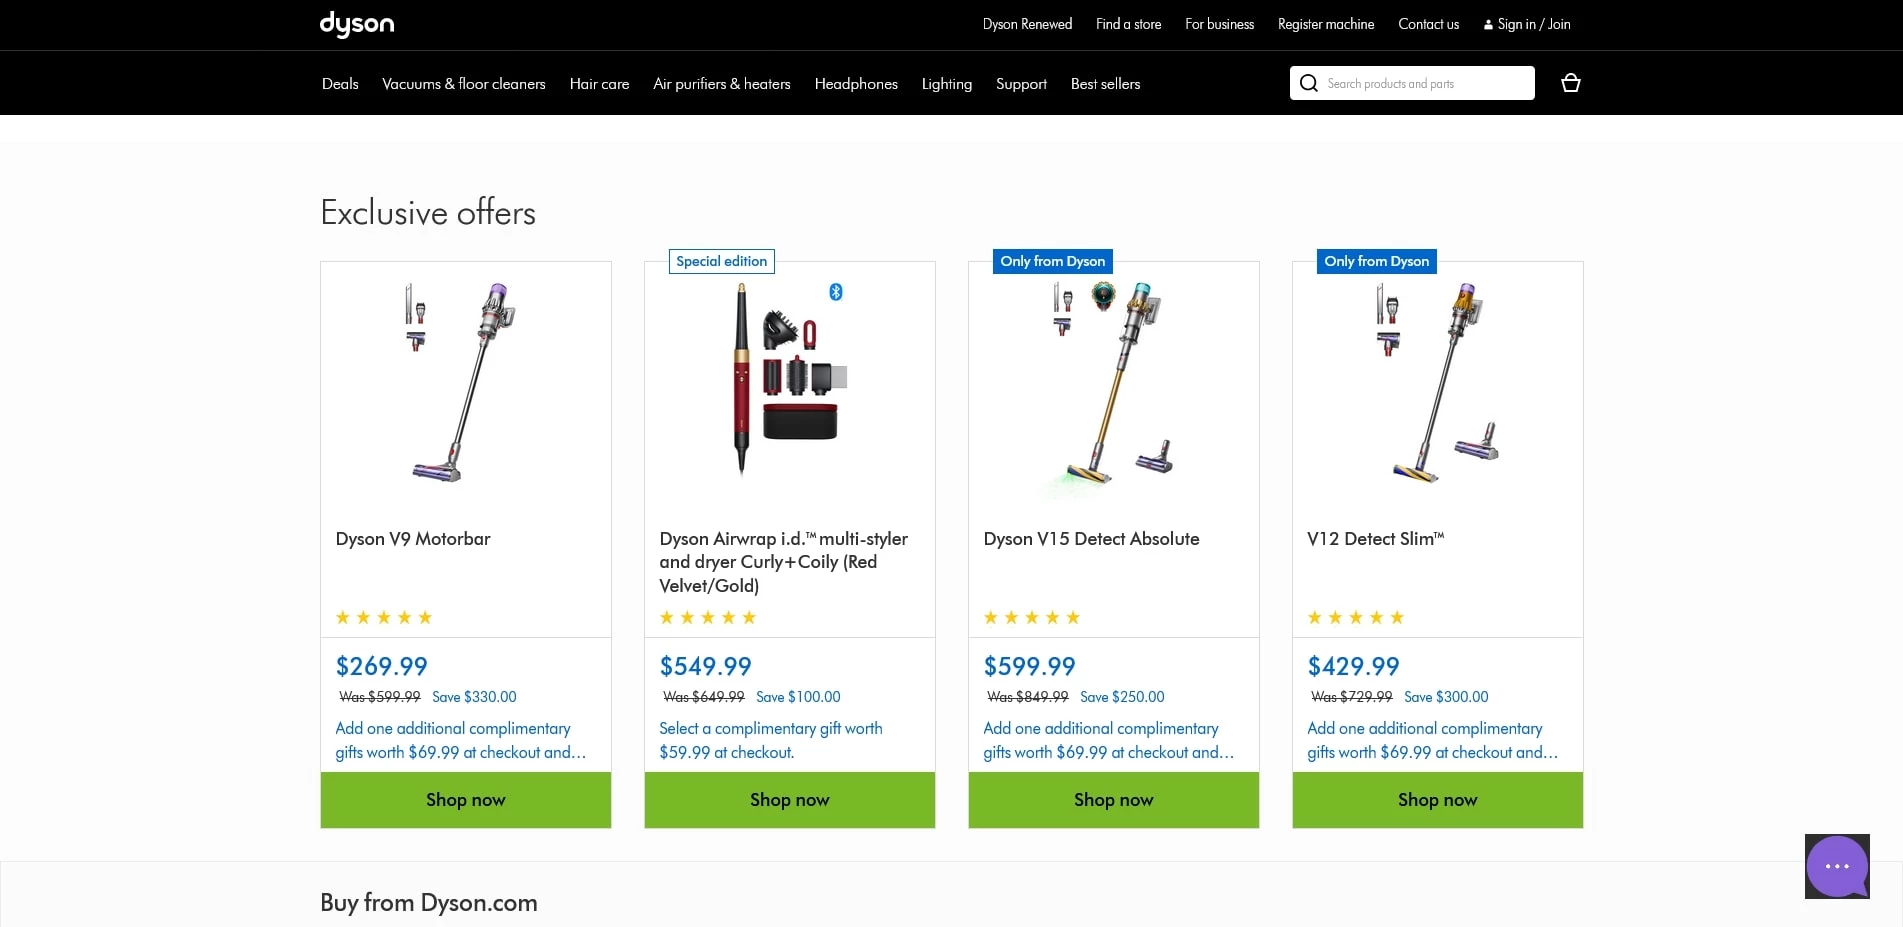This screenshot has width=1903, height=927.
Task: Click the Sign in person icon
Action: (x=1488, y=25)
